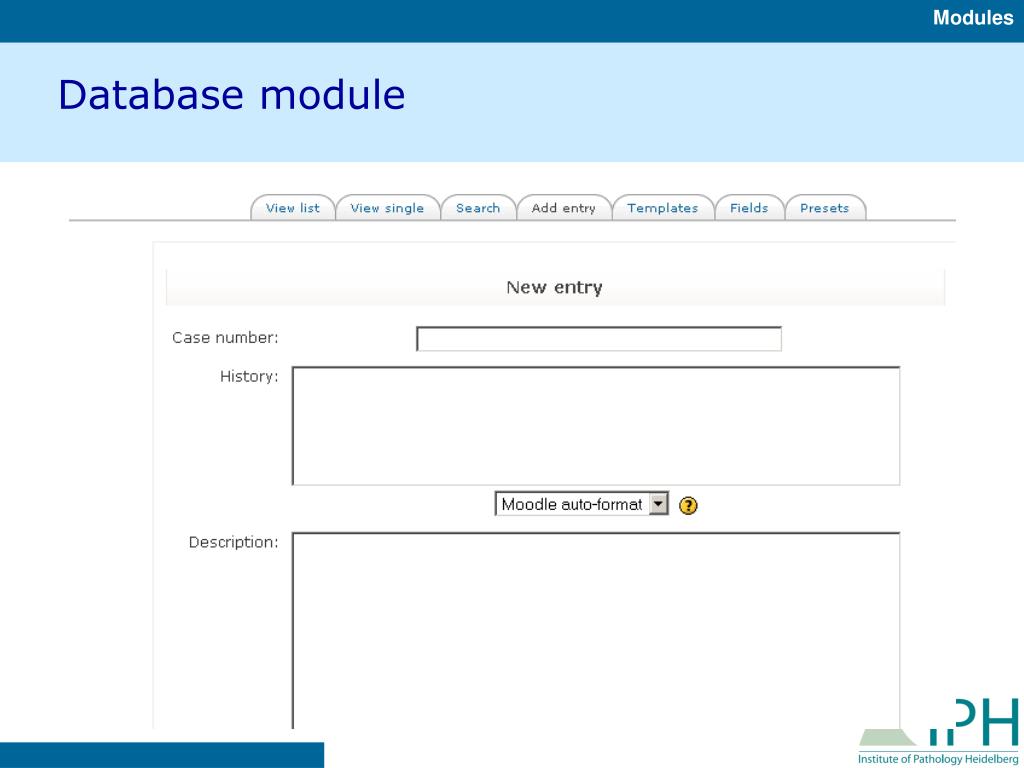The width and height of the screenshot is (1024, 768).
Task: Go to the Templates tab
Action: 663,208
